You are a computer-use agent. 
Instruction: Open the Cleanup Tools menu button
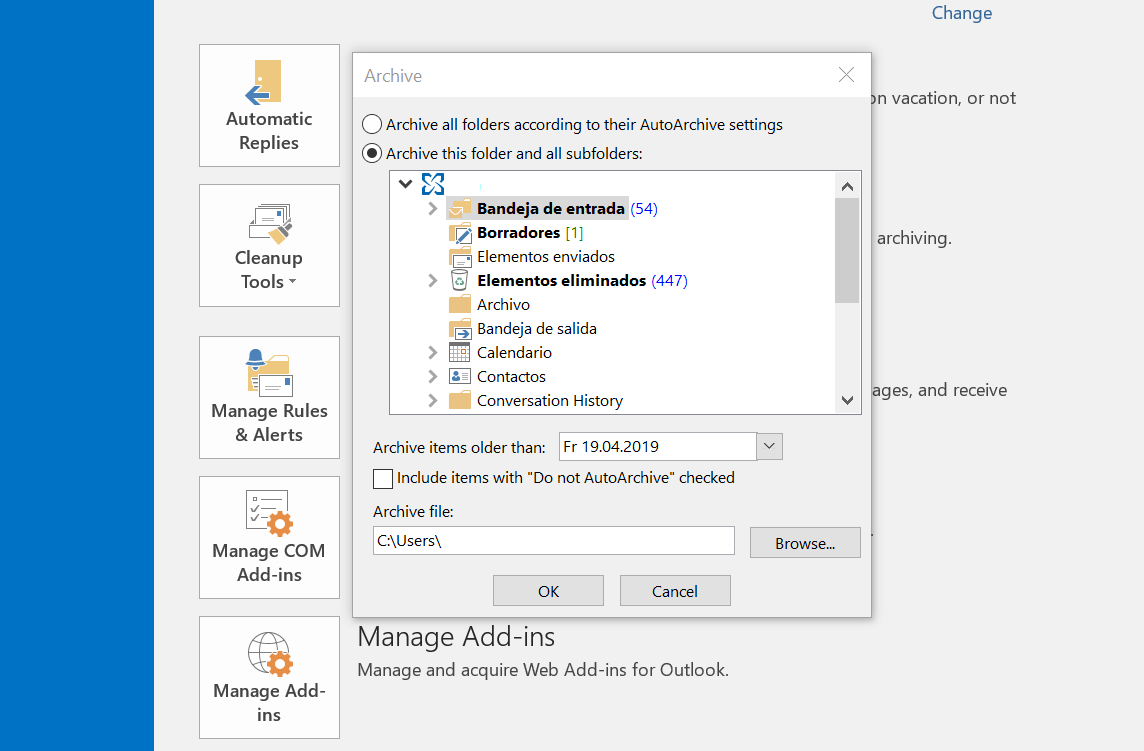tap(269, 245)
